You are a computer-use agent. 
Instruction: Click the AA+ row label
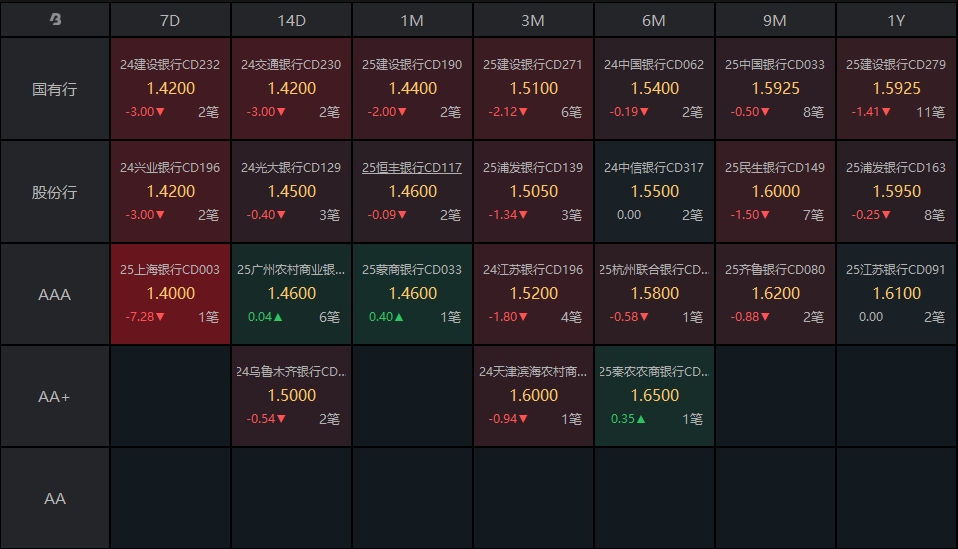coord(54,396)
